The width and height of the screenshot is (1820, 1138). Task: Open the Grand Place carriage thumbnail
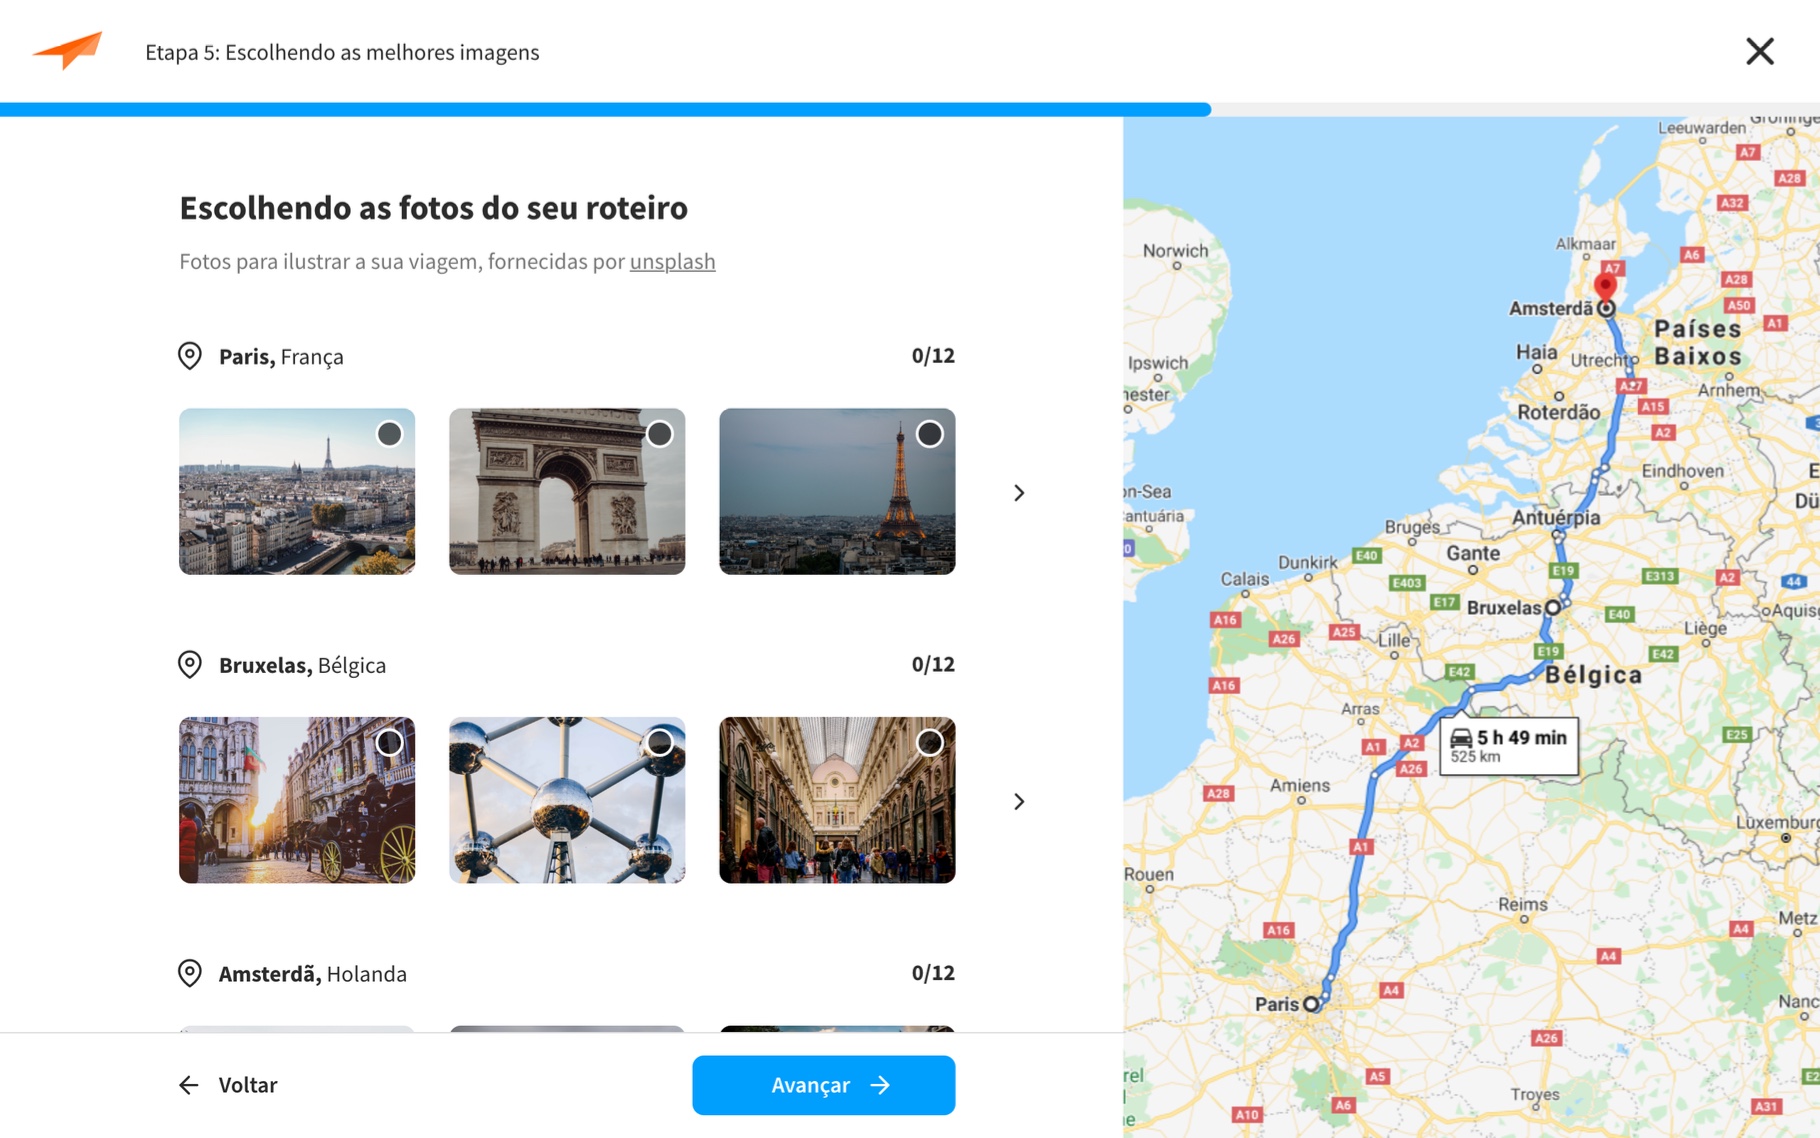[x=297, y=800]
